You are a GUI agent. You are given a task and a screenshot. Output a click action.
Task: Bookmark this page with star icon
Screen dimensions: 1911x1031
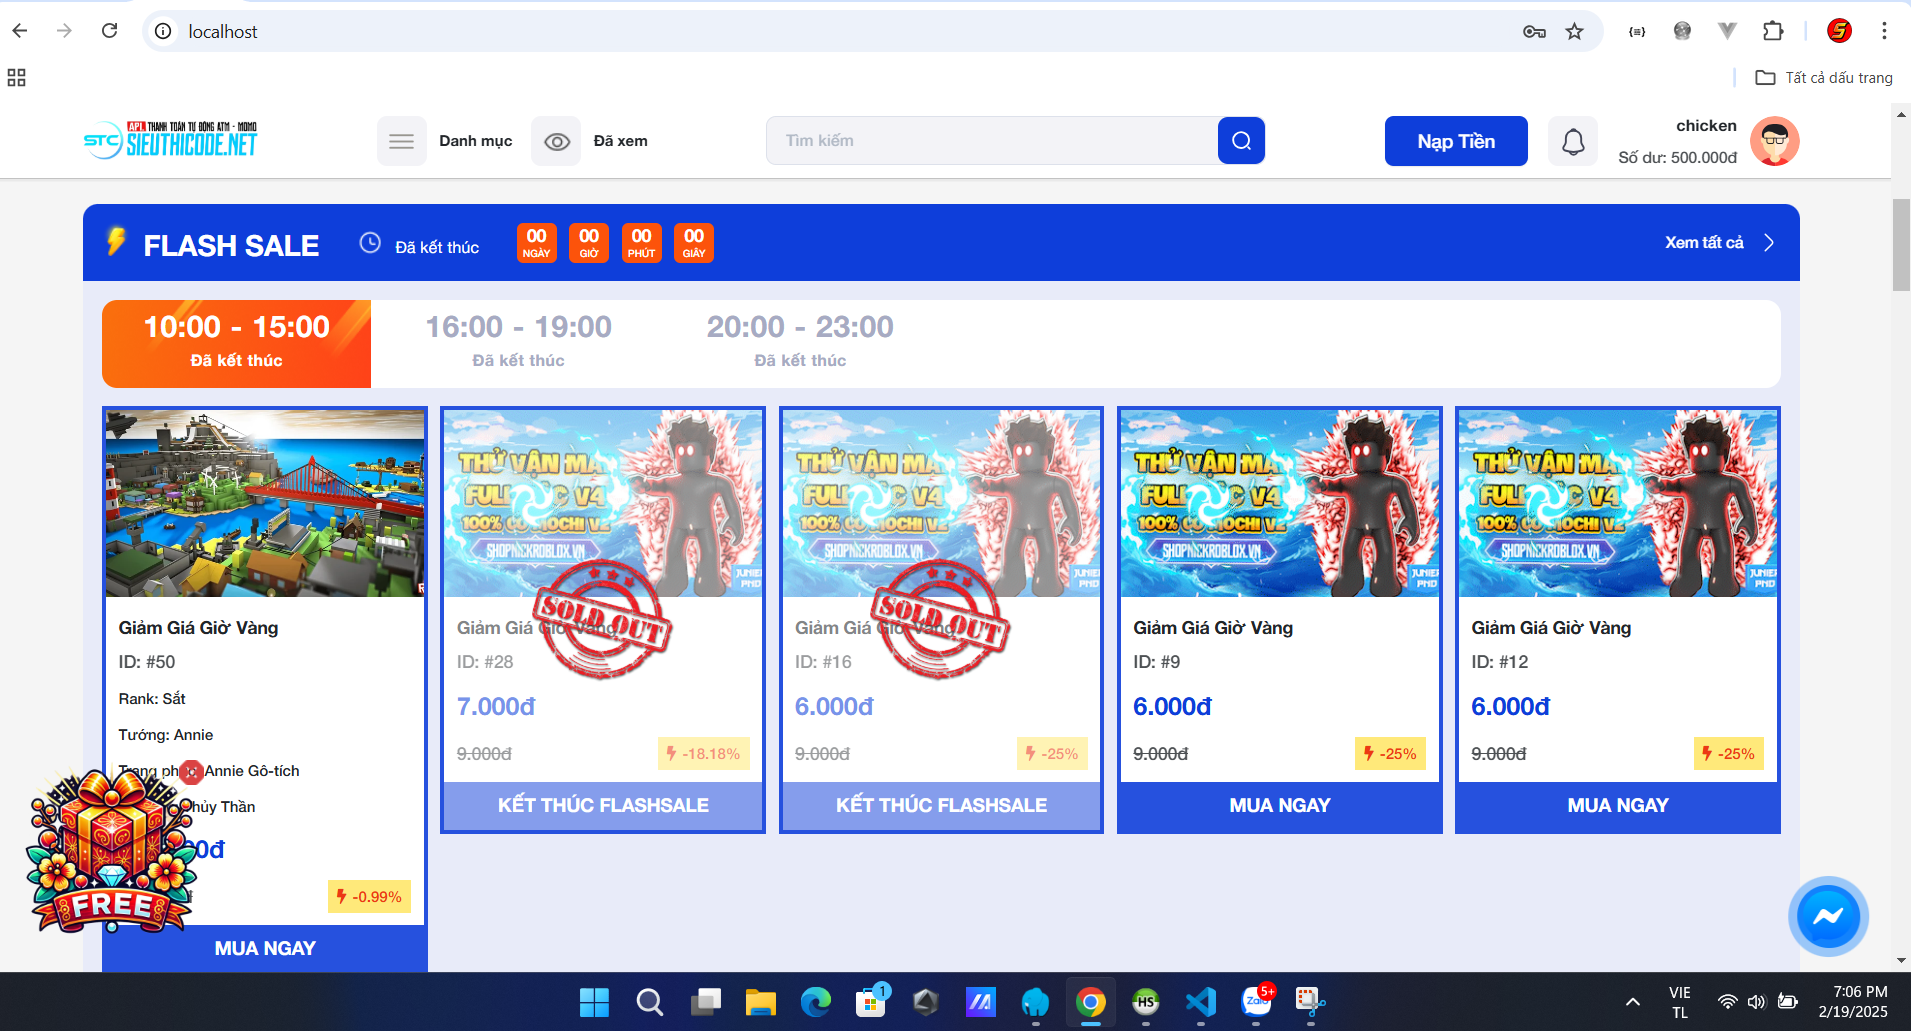[1574, 31]
